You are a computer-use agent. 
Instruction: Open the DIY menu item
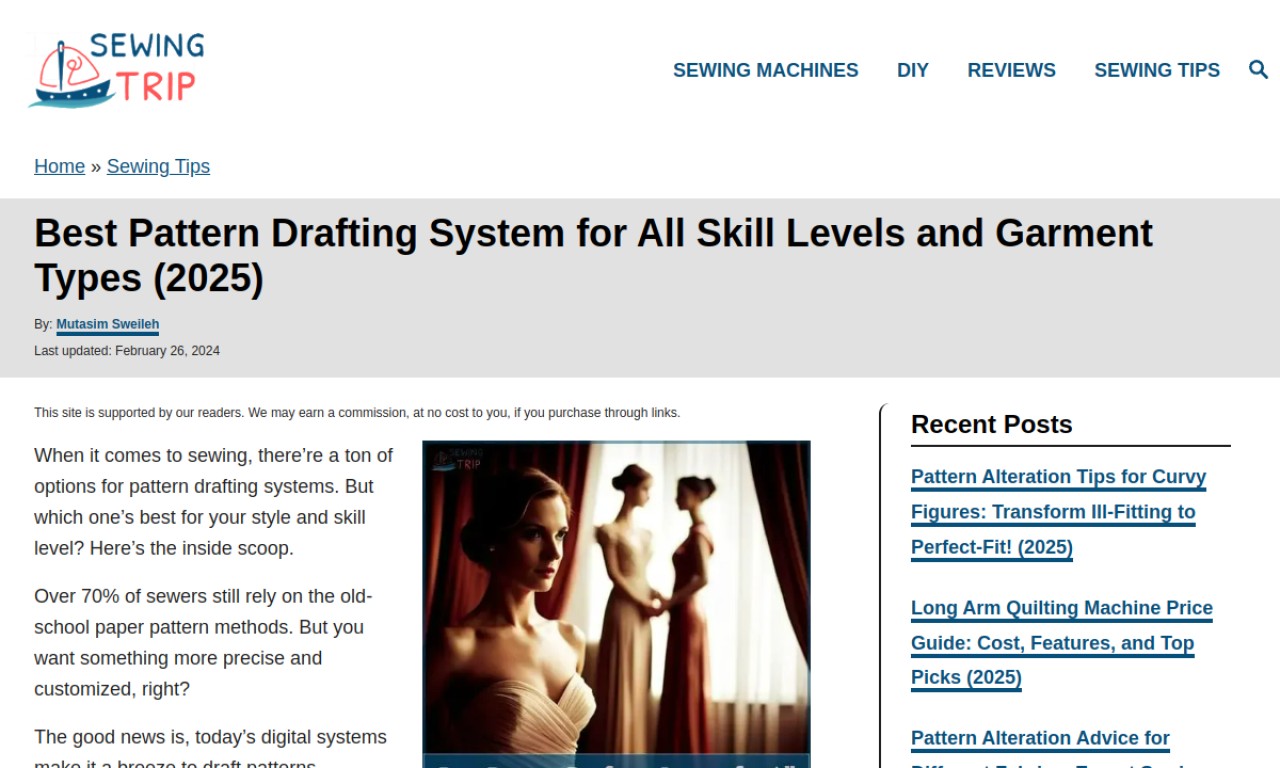coord(912,70)
